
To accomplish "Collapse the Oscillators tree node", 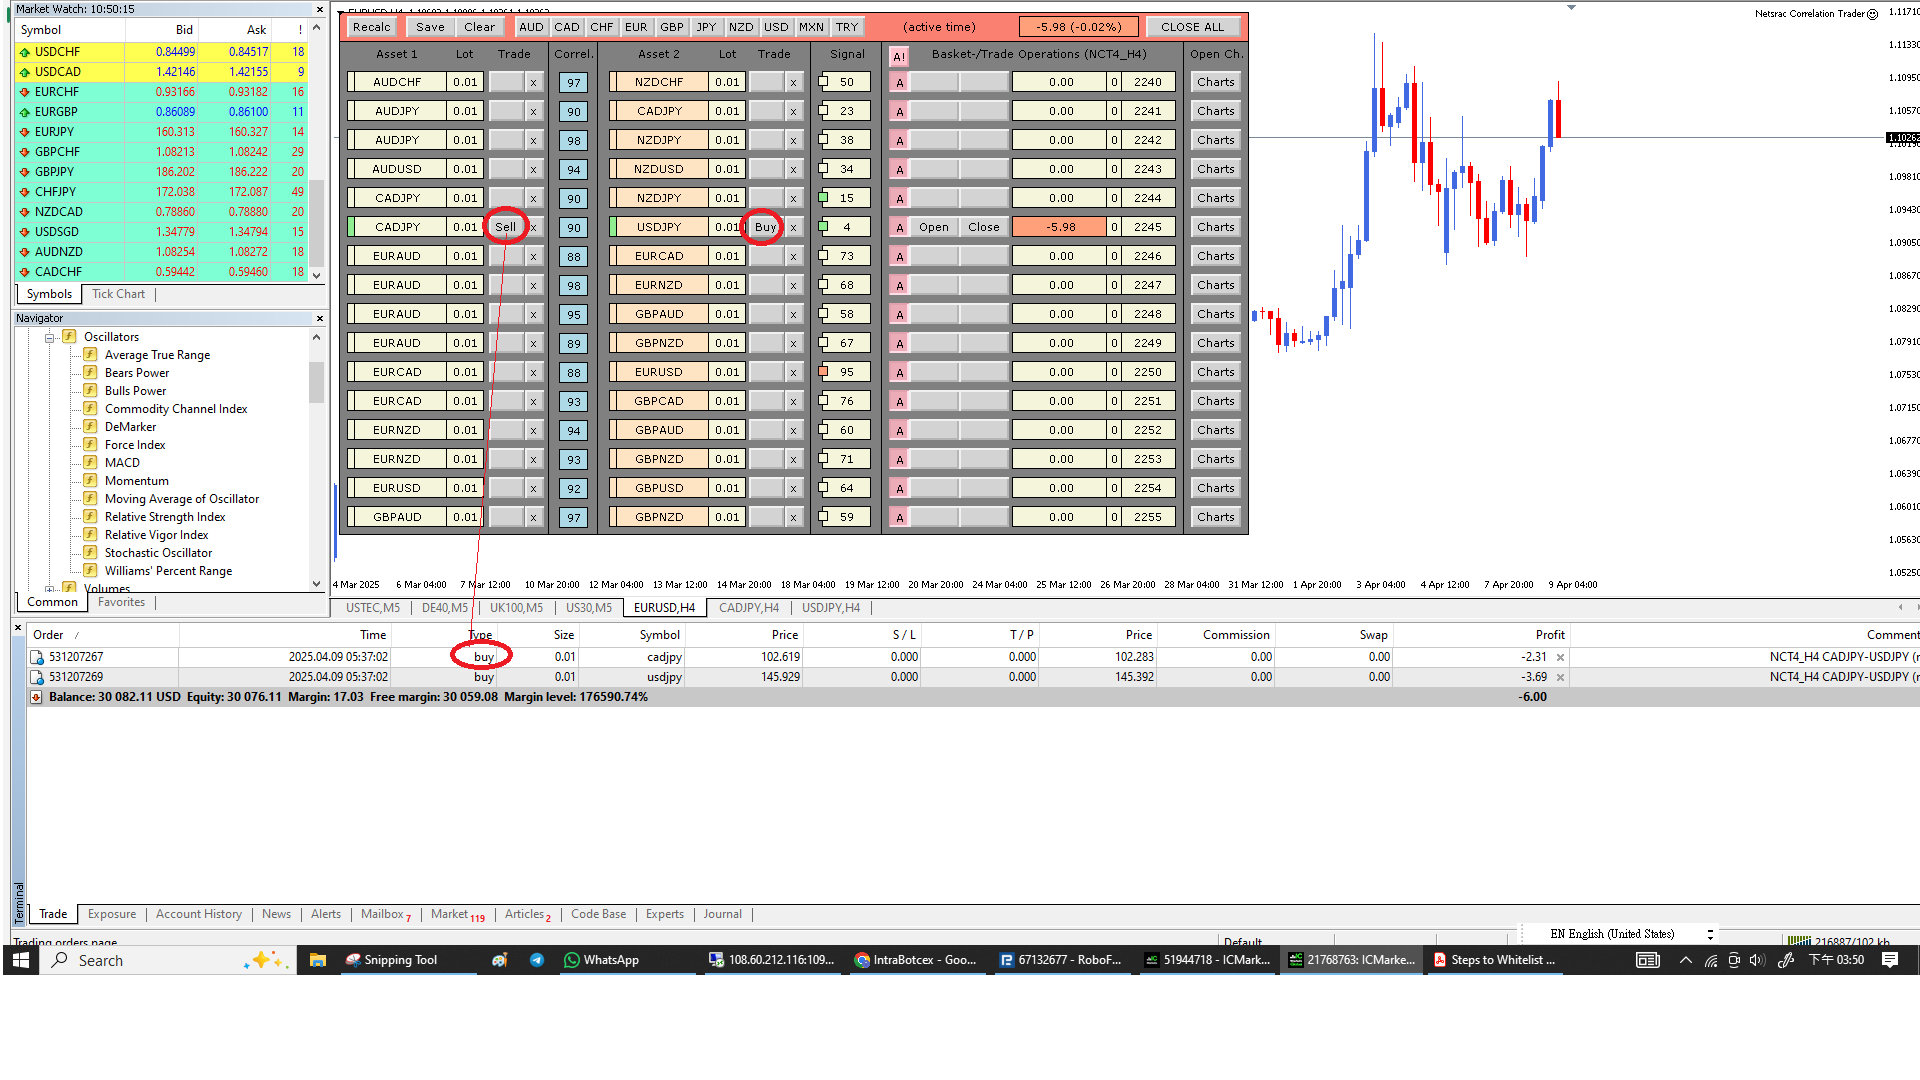I will 49,338.
